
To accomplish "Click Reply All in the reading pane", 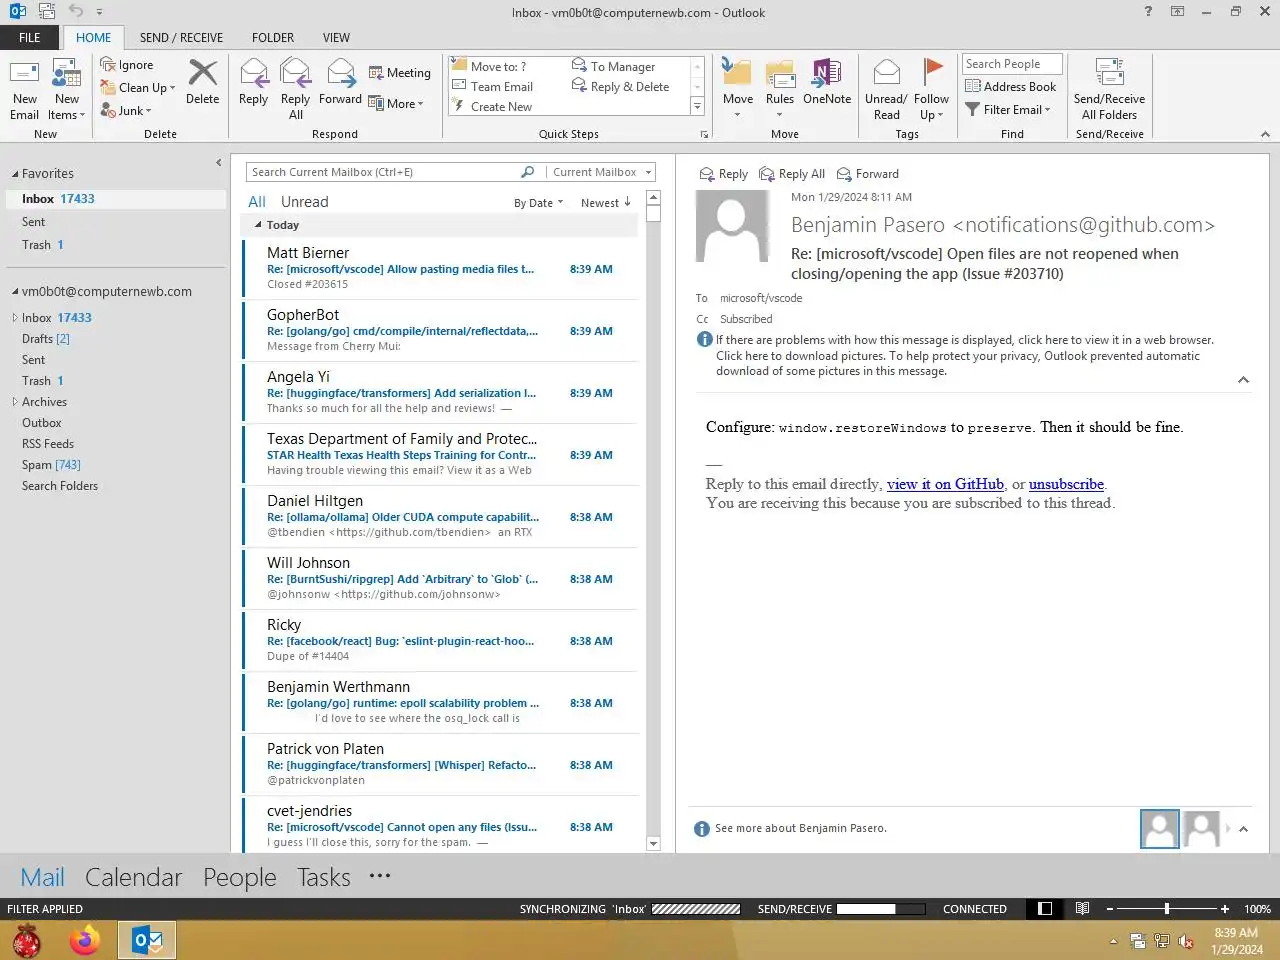I will pos(792,174).
